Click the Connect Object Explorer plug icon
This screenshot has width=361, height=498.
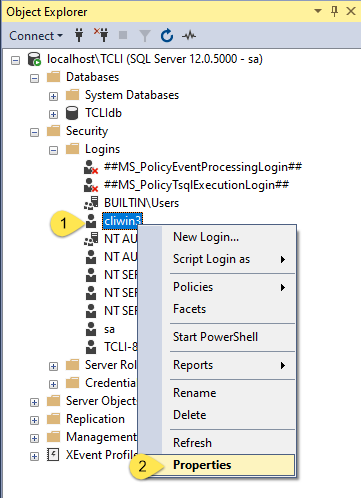click(x=79, y=35)
